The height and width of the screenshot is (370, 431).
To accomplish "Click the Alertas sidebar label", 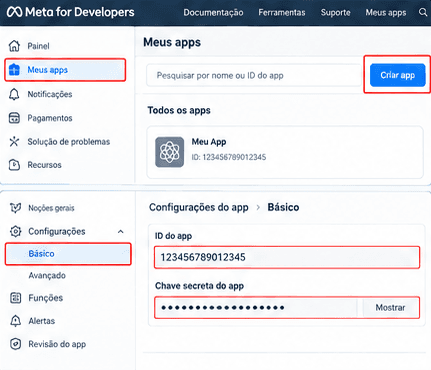I will (42, 321).
